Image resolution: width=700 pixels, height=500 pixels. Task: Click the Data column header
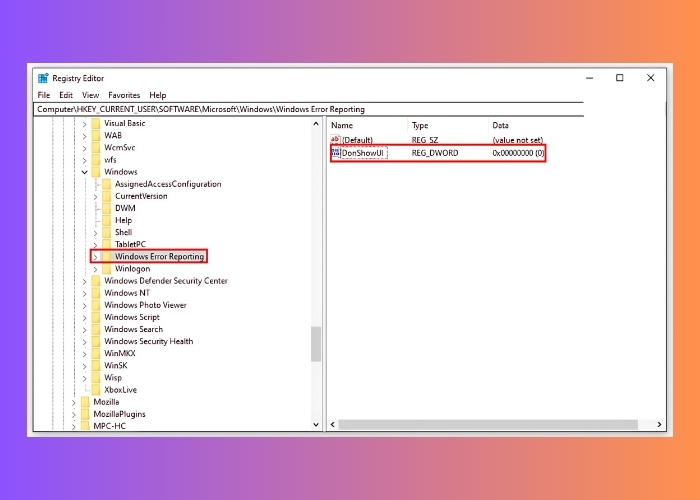500,126
